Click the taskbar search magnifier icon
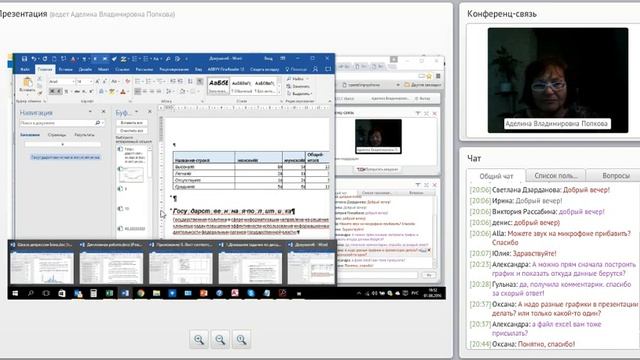Viewport: 640px width, 360px height. [31, 293]
